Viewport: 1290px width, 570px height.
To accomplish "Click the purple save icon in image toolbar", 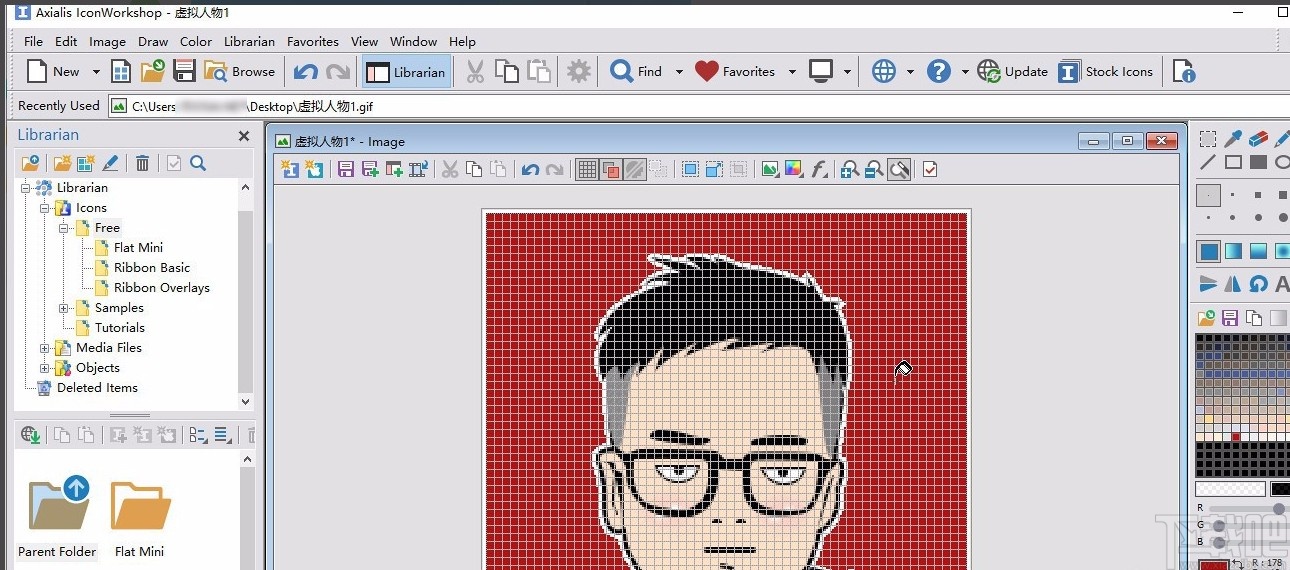I will (346, 169).
